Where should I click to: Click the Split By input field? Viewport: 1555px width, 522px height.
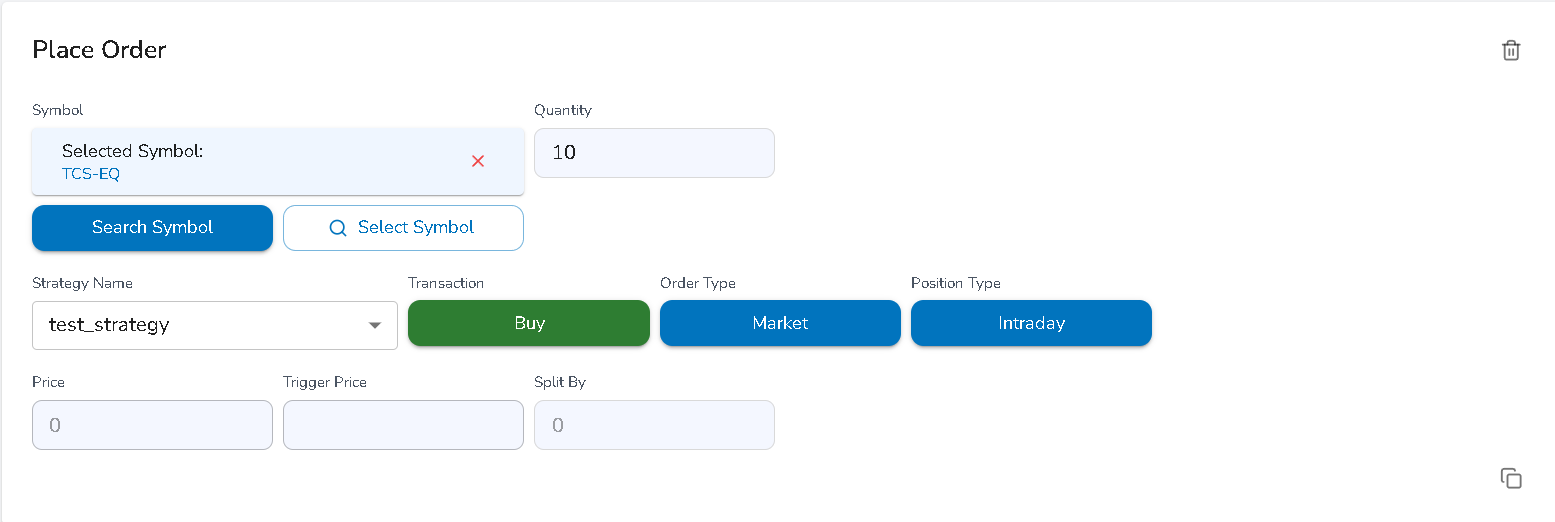click(x=654, y=425)
